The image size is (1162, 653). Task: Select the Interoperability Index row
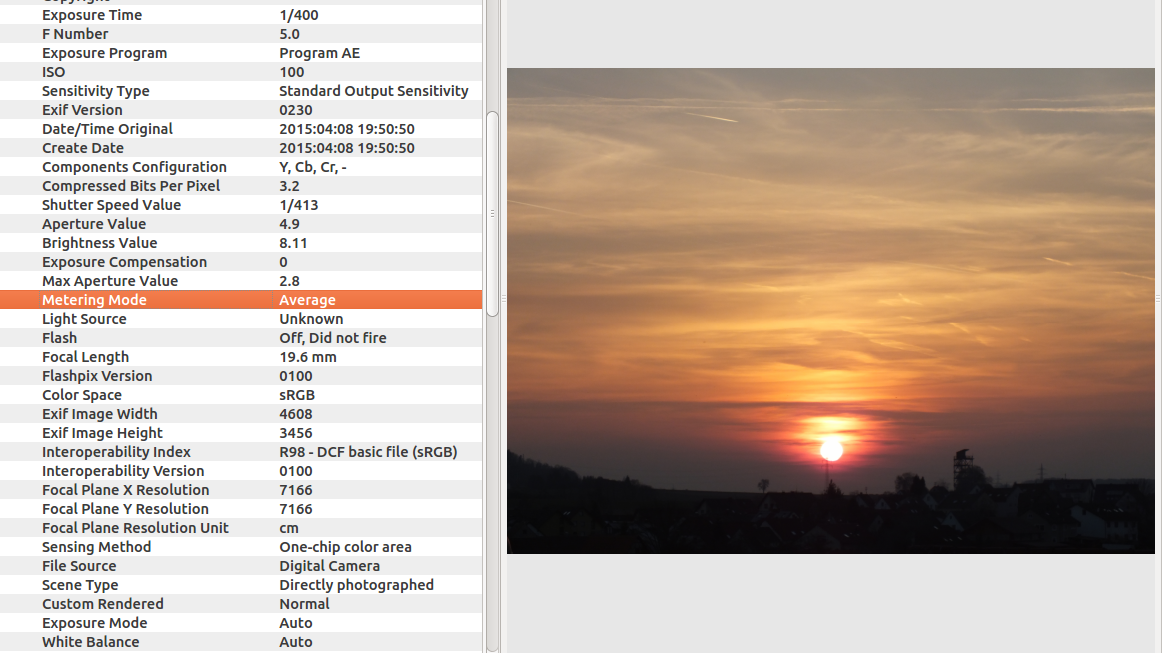tap(241, 451)
